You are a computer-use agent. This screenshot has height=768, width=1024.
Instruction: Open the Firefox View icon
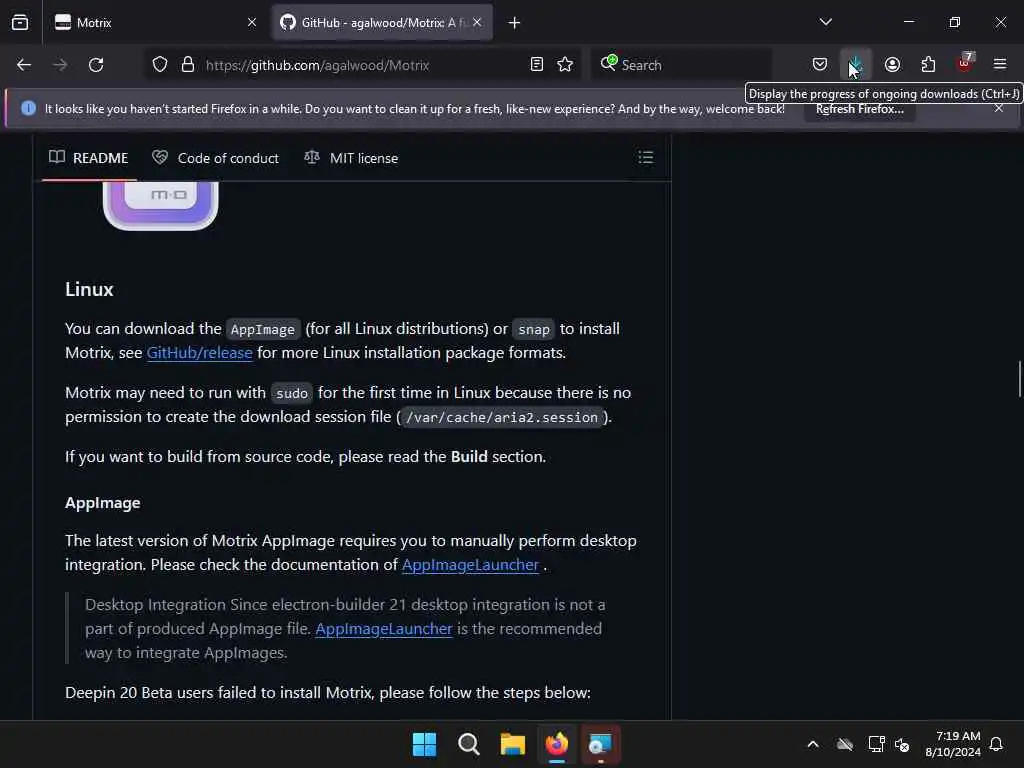coord(20,22)
